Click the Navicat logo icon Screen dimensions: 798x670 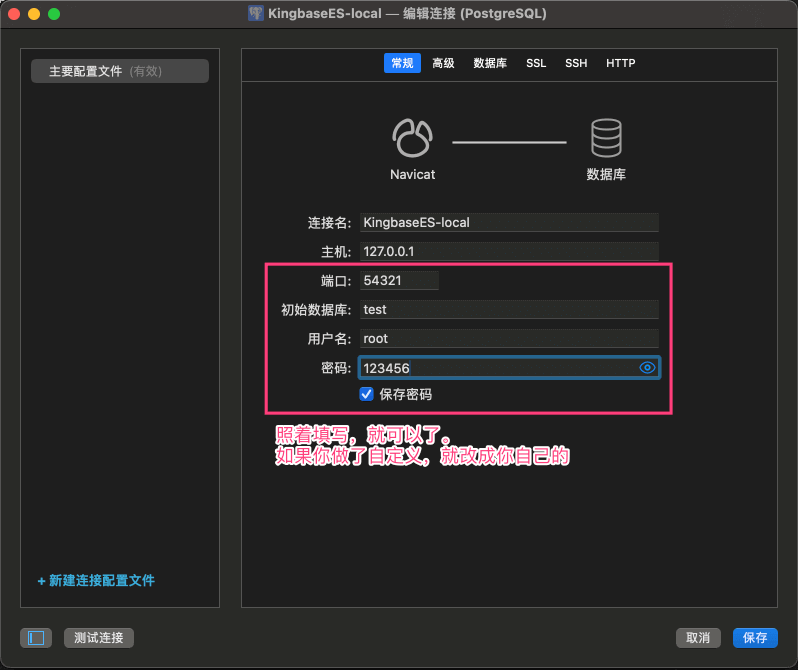click(412, 138)
